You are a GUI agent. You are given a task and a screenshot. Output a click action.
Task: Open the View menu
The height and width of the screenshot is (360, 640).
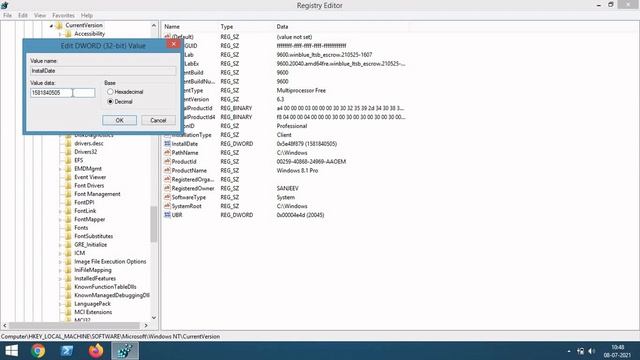40,15
